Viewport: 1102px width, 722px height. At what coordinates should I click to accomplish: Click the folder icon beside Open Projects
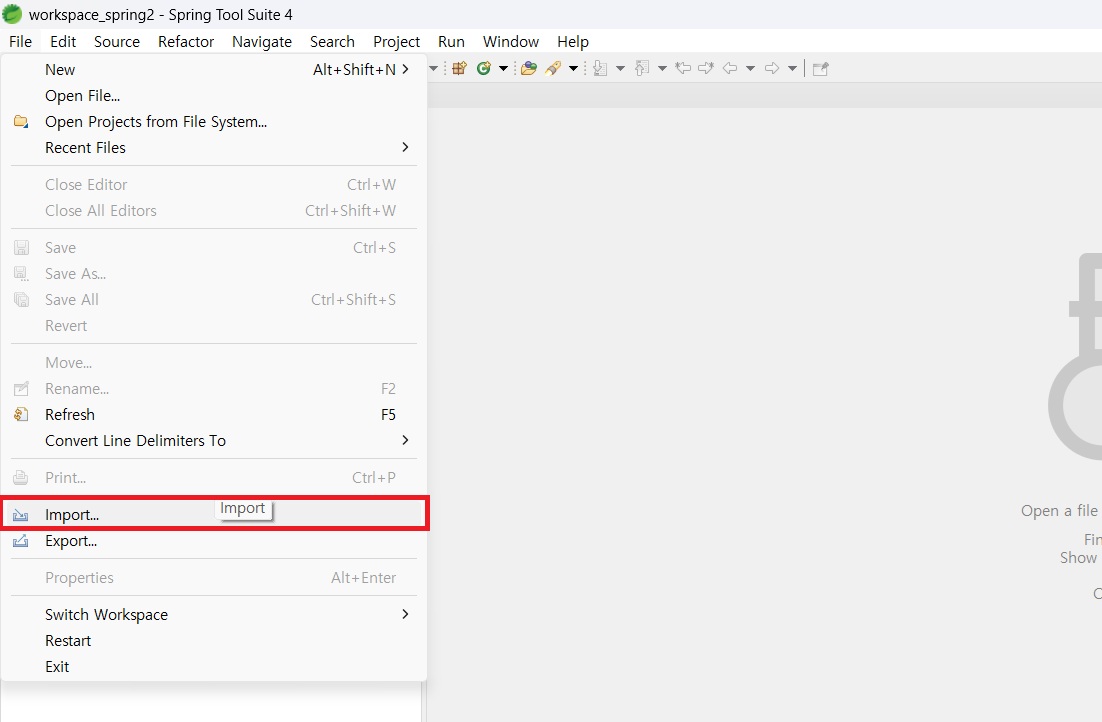coord(21,122)
